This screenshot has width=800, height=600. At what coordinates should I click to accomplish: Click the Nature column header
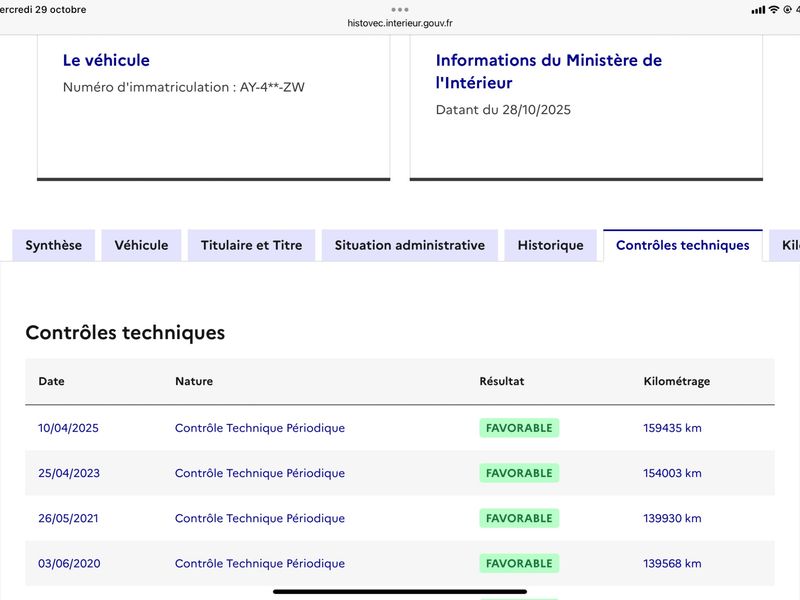point(194,381)
